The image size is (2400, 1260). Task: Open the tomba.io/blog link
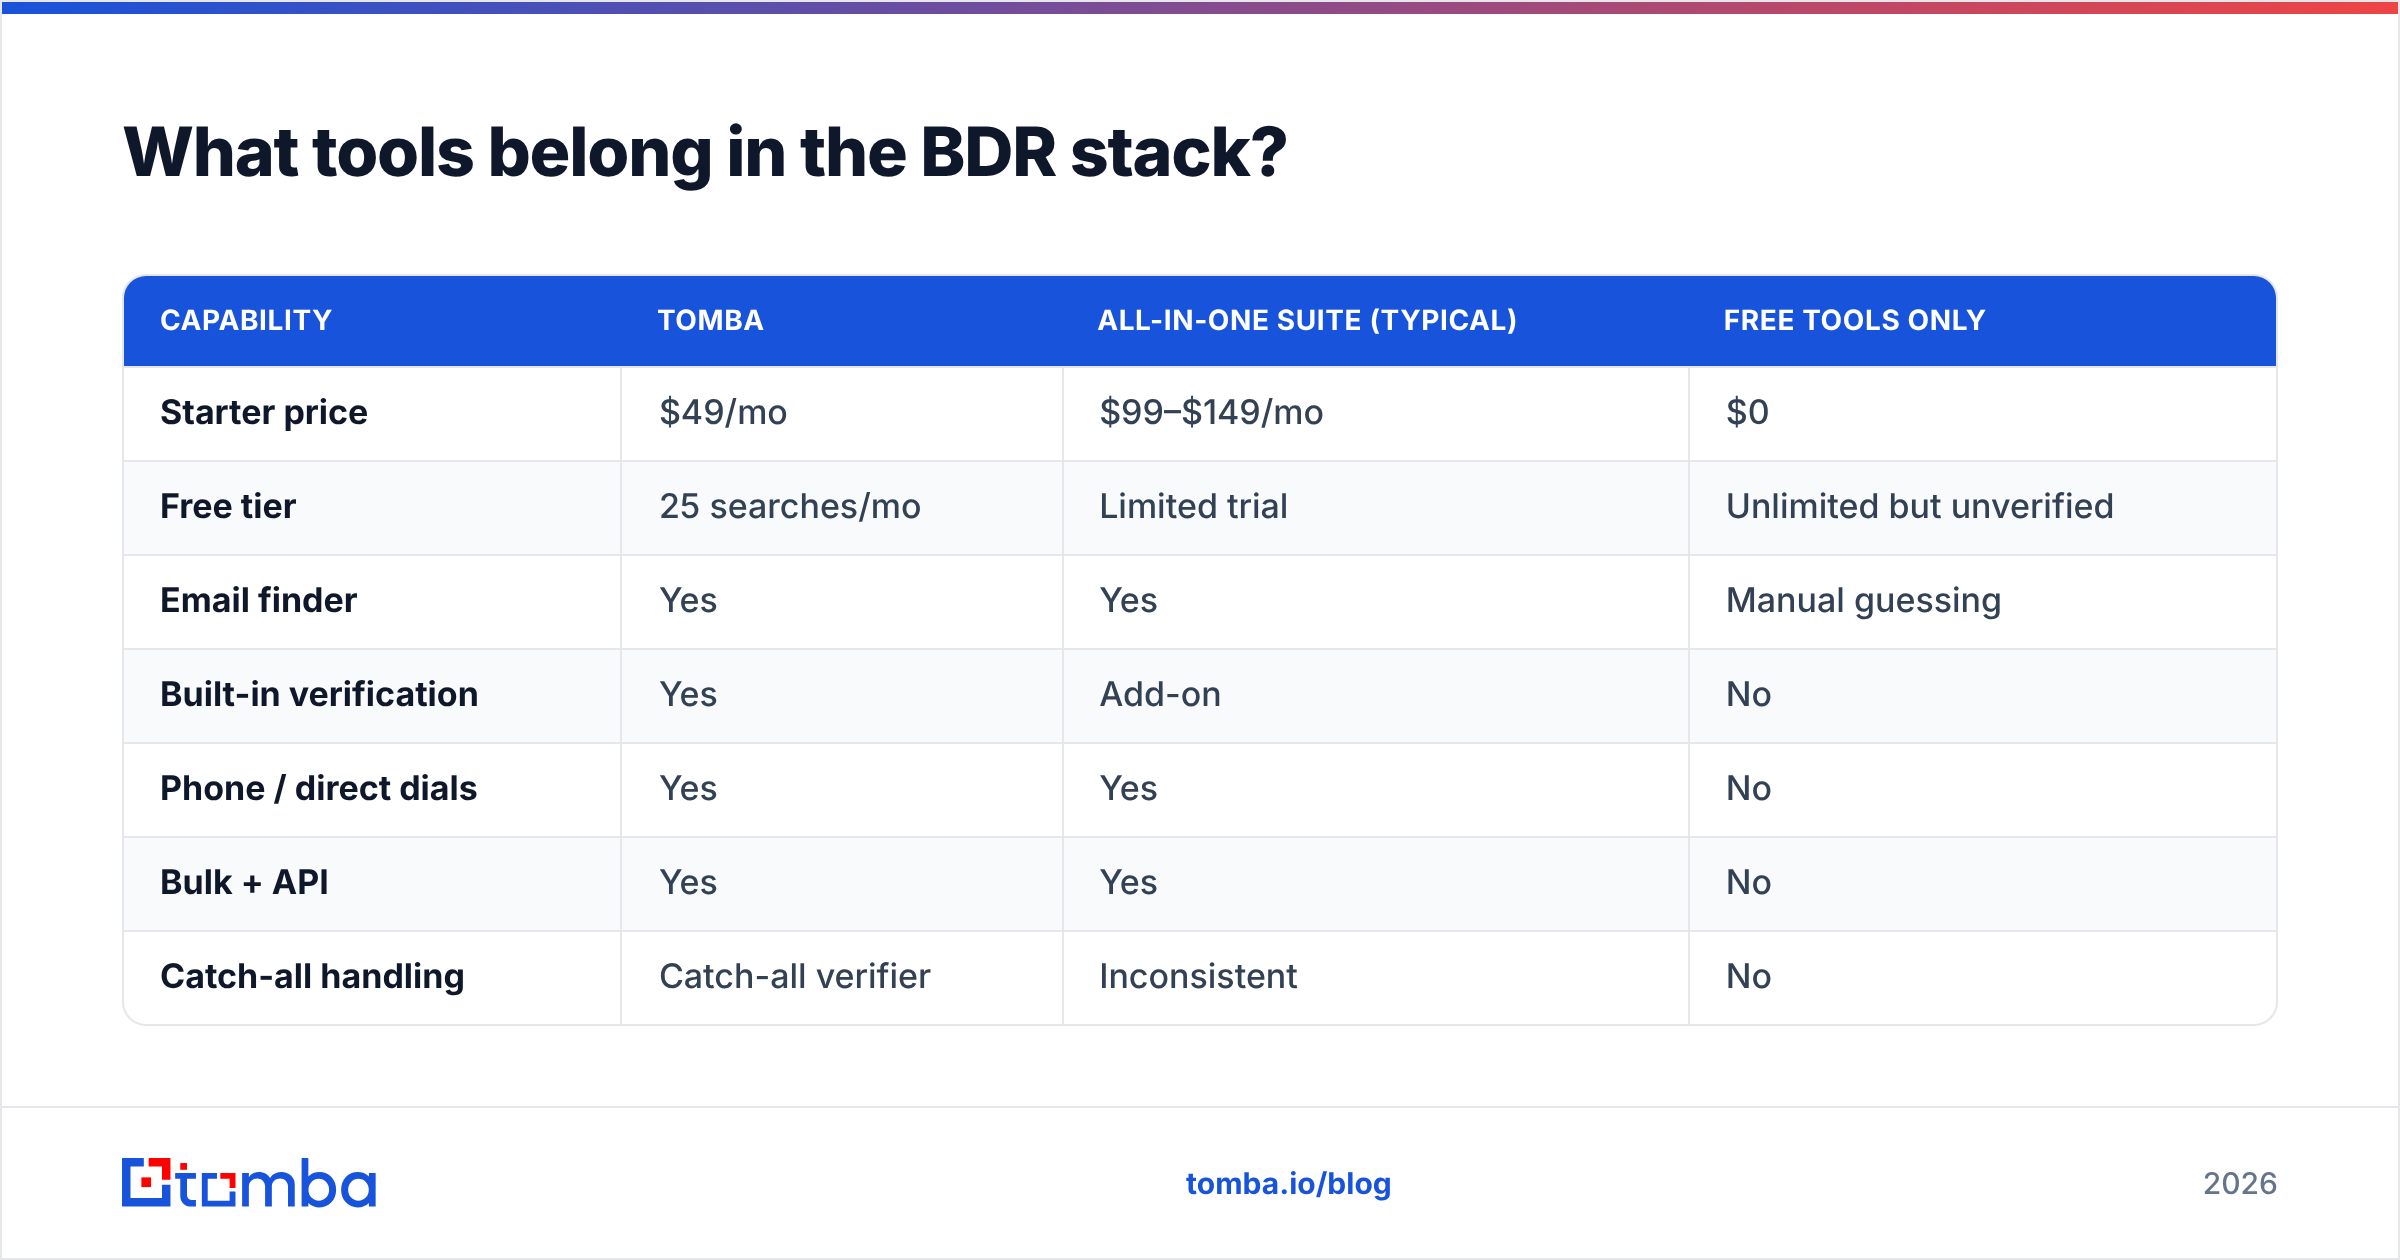1288,1184
